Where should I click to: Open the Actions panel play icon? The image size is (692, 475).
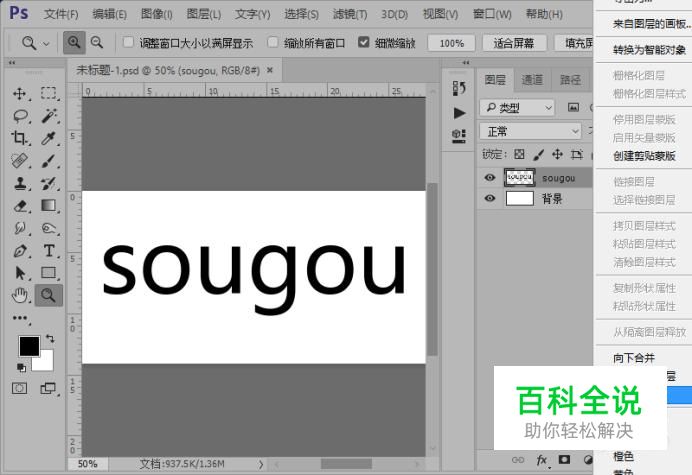point(459,113)
